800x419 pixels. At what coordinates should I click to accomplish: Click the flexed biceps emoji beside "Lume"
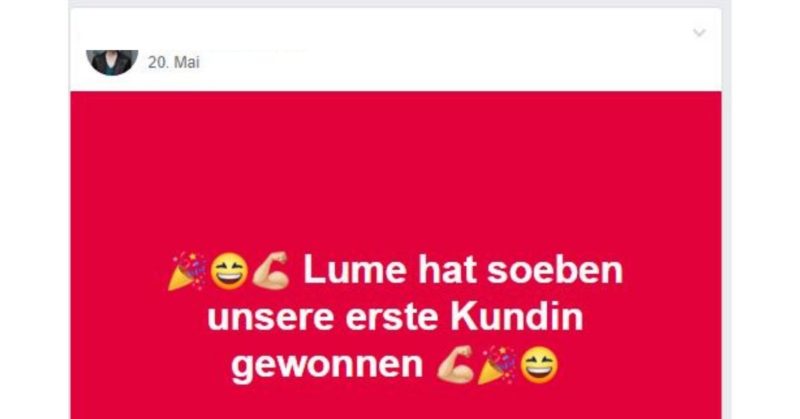(x=271, y=271)
